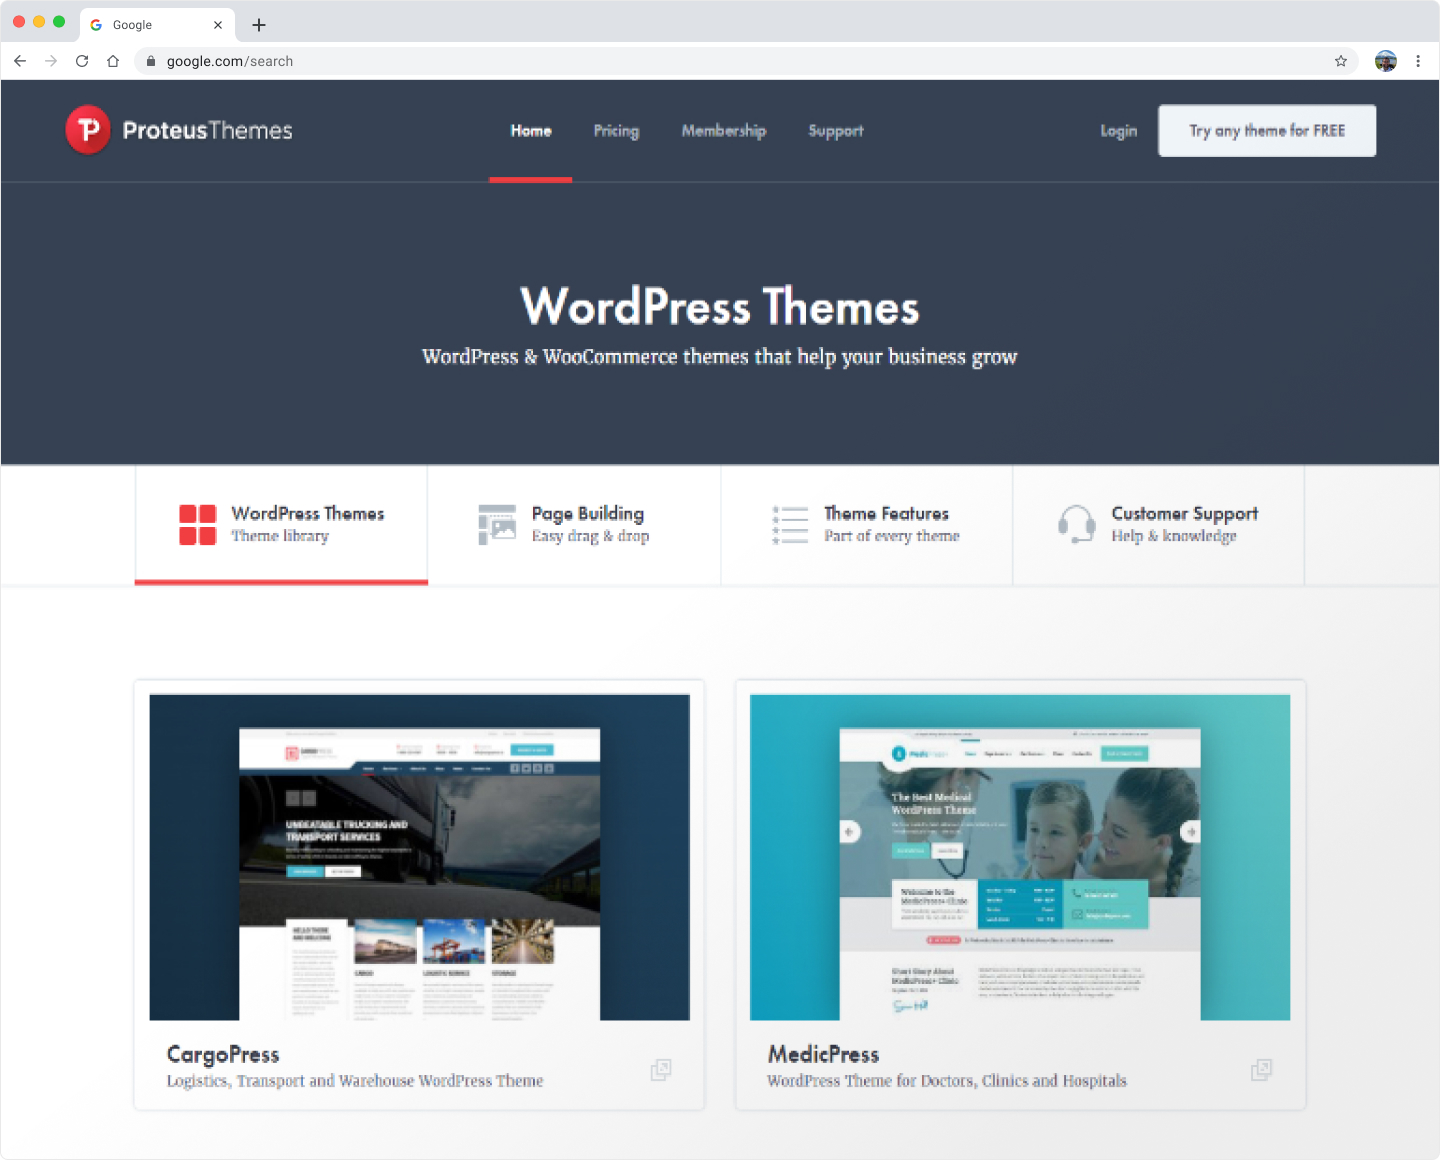Click 'WordPress Theme for Doctors, Clinics and Hospitals' text
This screenshot has width=1440, height=1160.
click(947, 1081)
